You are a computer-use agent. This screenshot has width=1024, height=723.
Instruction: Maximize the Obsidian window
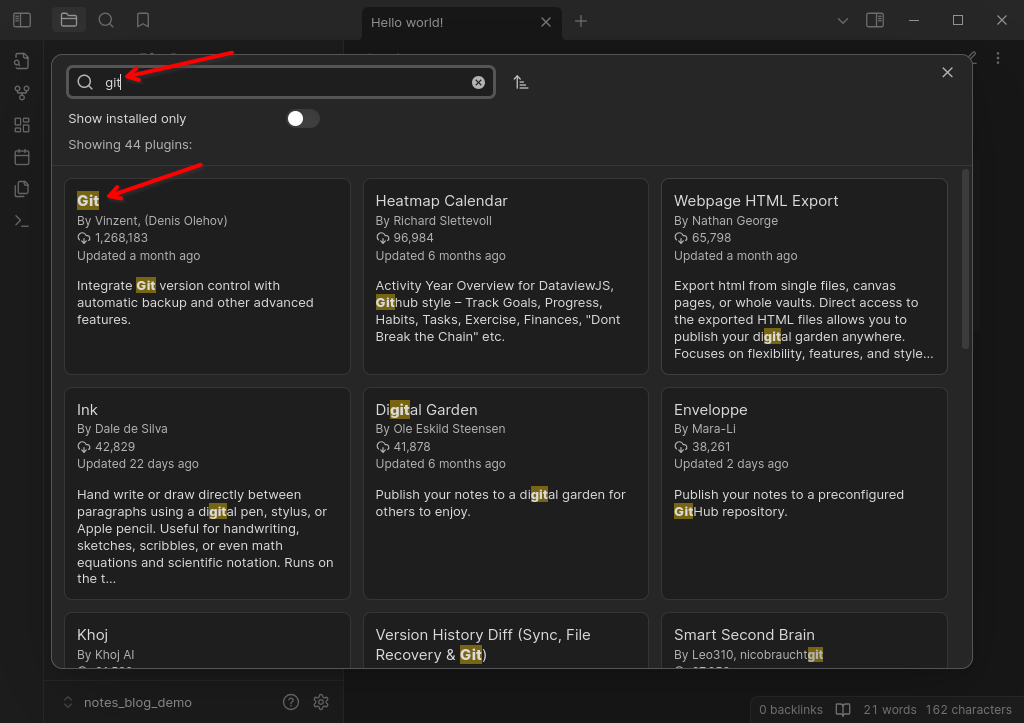957,20
